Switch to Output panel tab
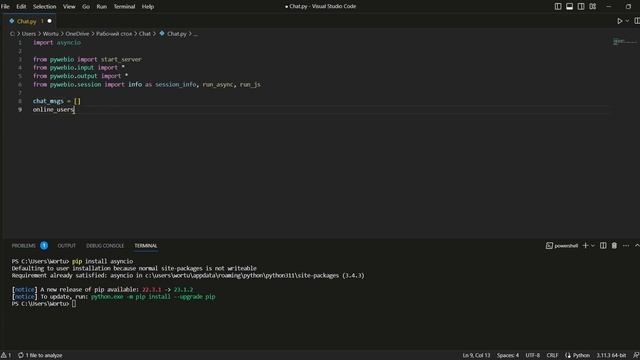 click(x=67, y=246)
